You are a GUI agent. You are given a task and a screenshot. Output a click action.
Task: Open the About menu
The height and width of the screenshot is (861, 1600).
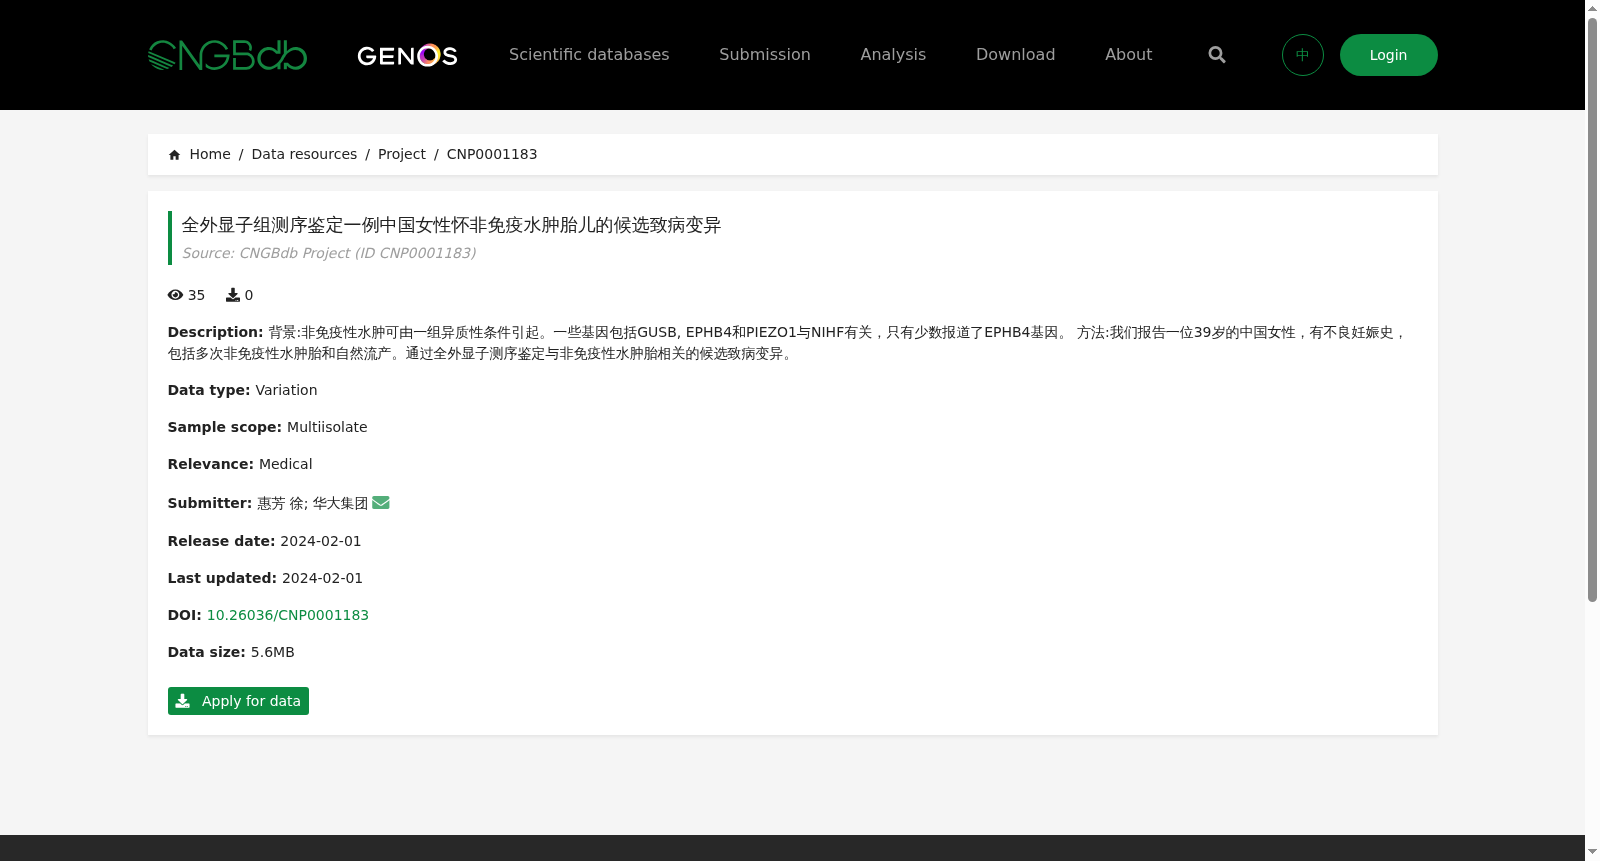pos(1128,55)
